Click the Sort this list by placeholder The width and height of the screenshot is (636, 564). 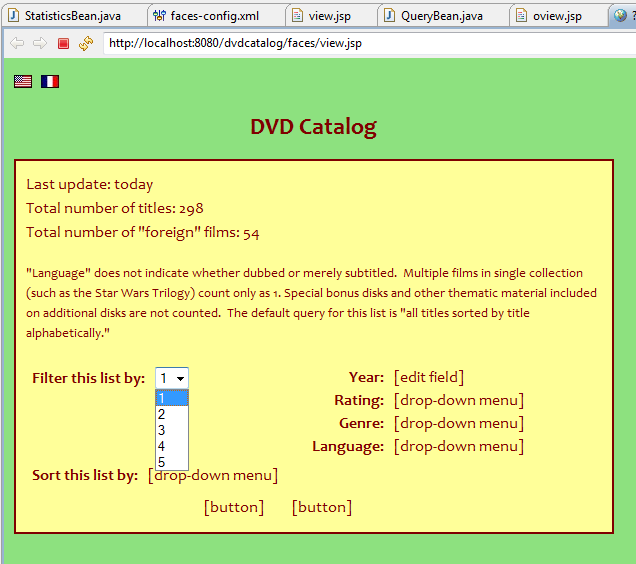click(x=213, y=475)
